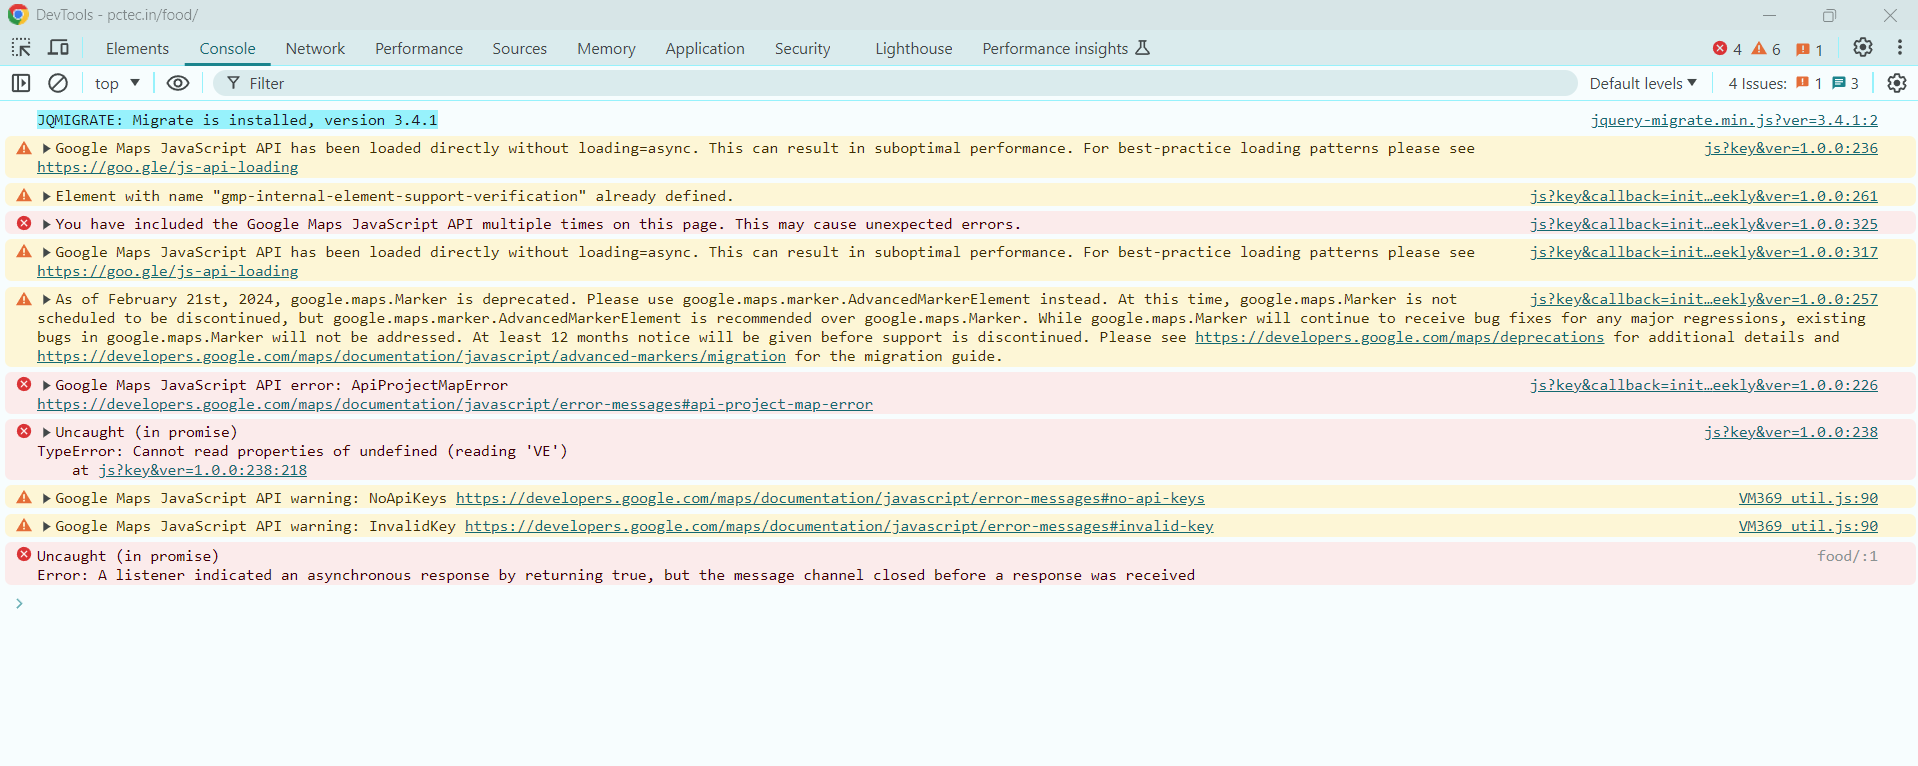Open source link ending 1.0.0:261
The width and height of the screenshot is (1918, 766).
click(x=1704, y=196)
